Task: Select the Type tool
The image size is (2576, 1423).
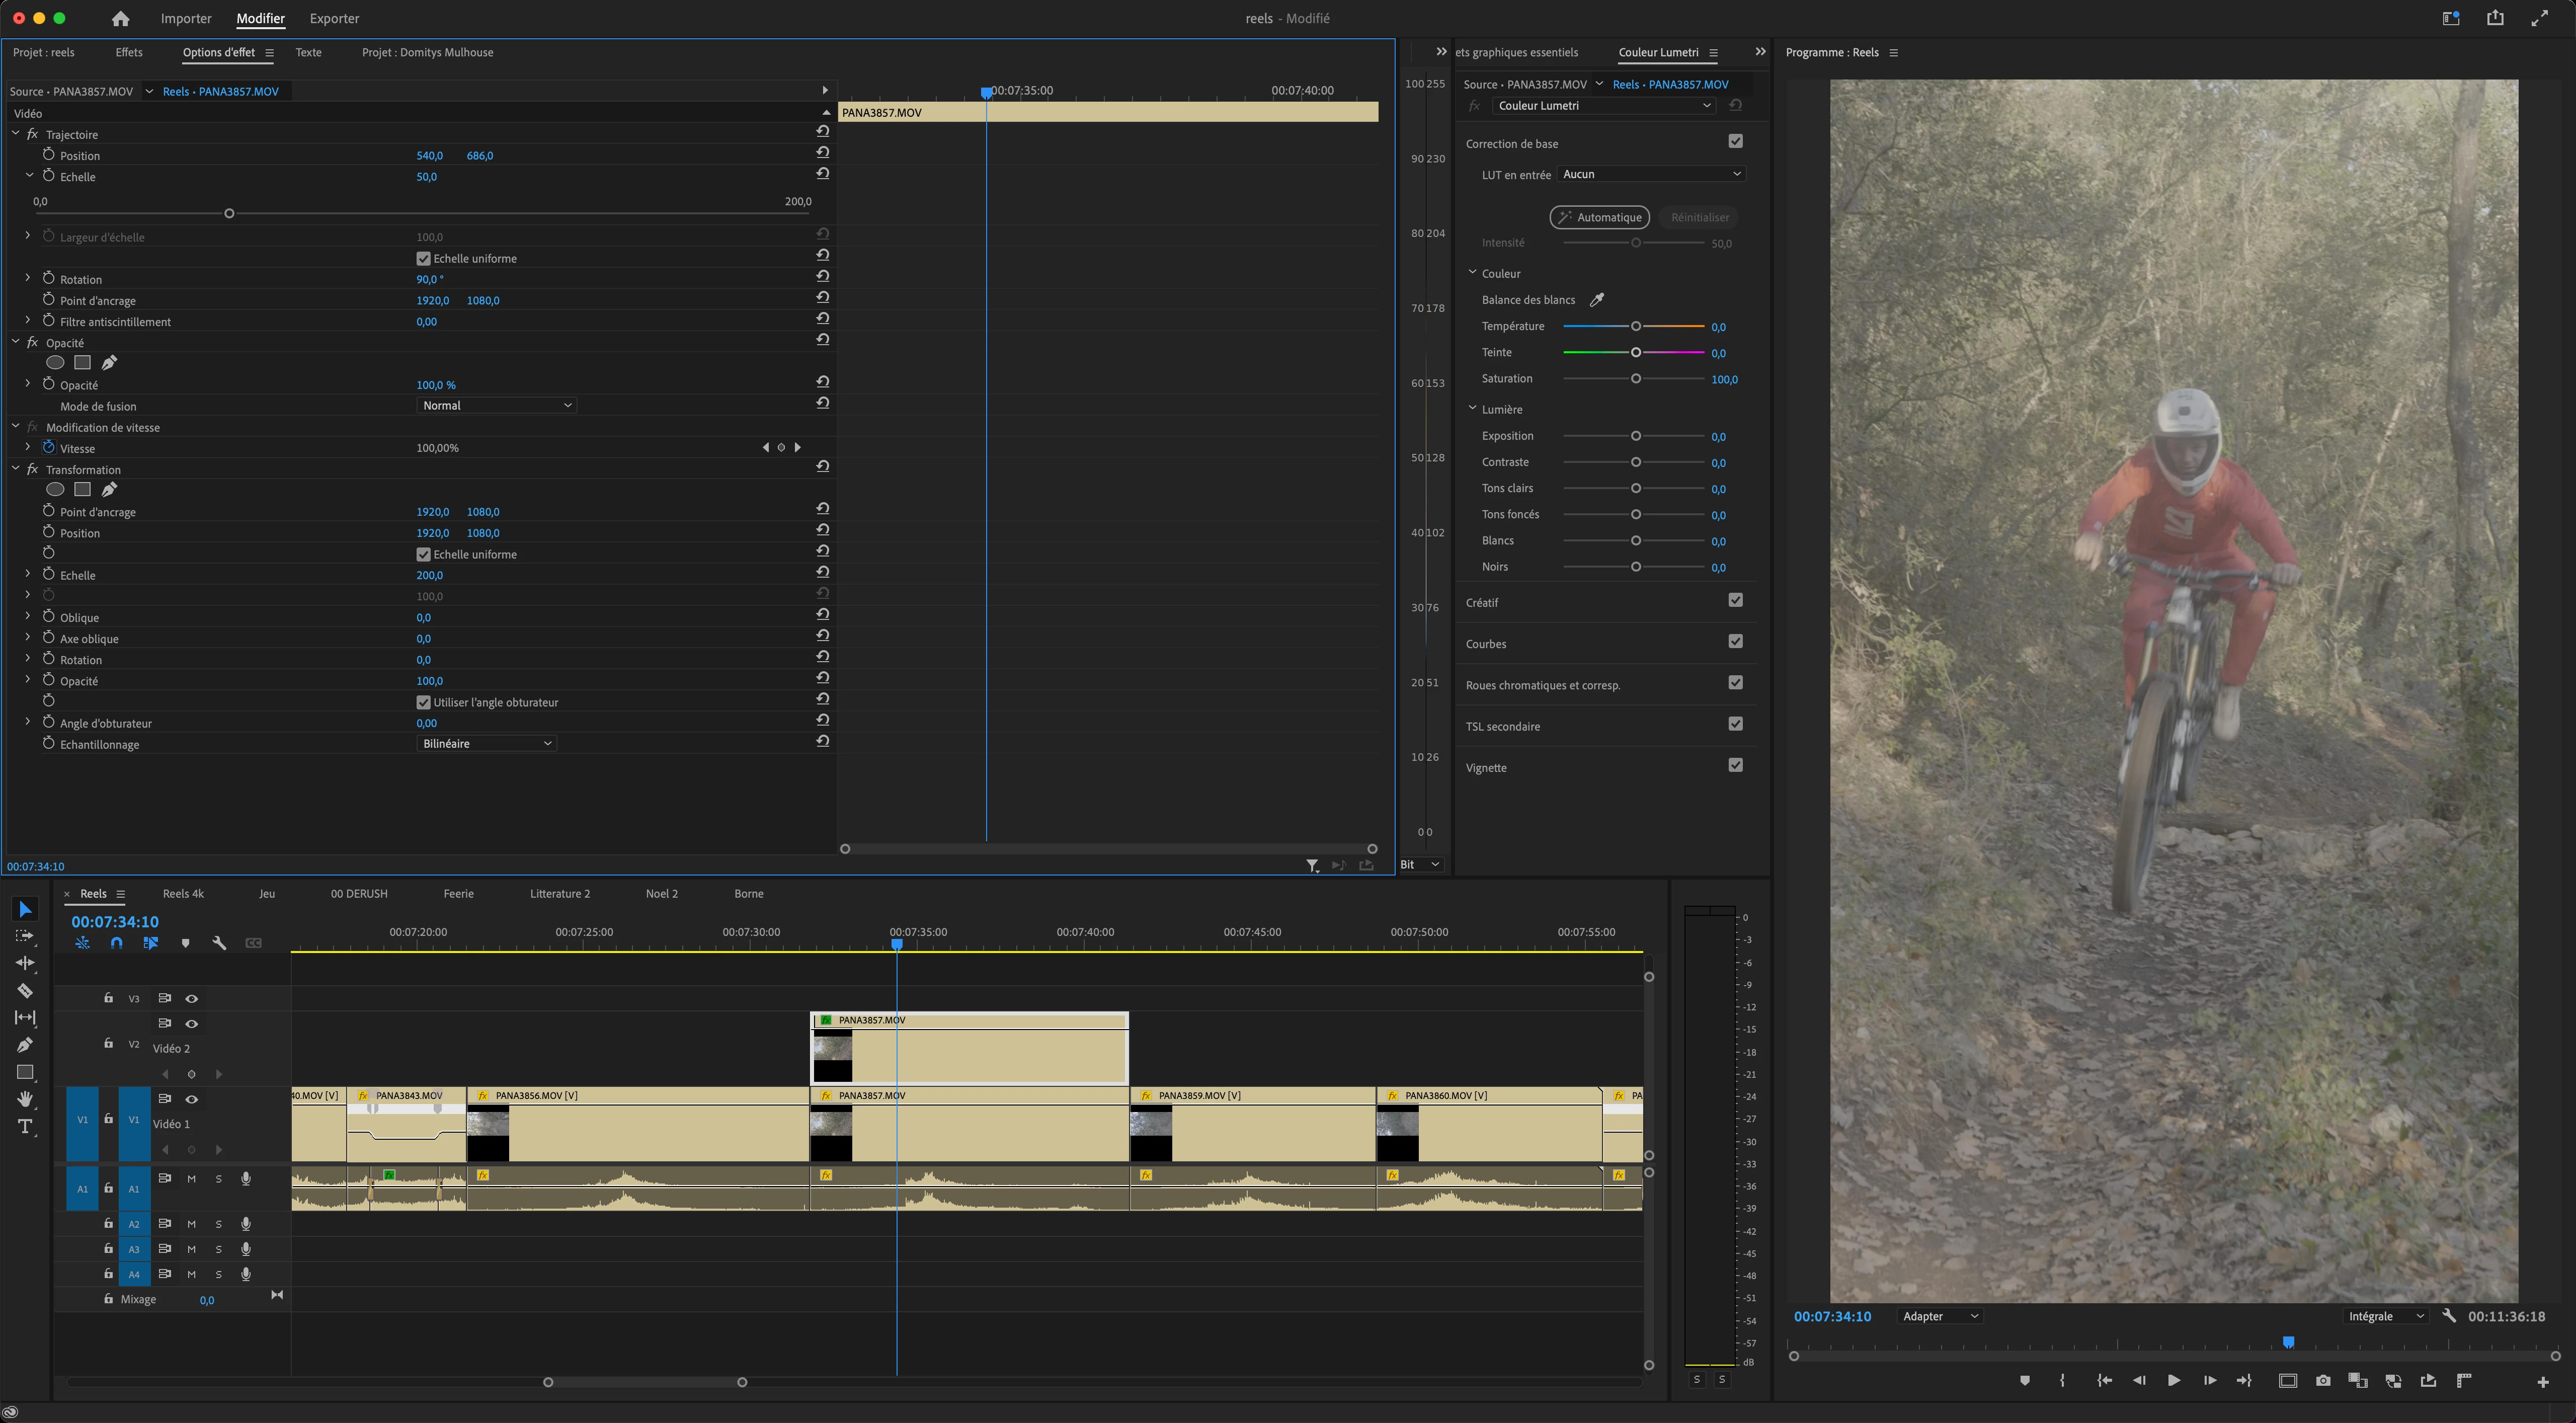Action: [25, 1127]
